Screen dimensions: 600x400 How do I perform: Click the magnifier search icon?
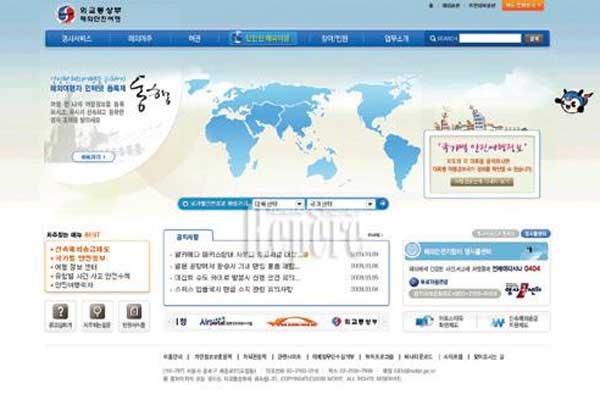point(433,38)
